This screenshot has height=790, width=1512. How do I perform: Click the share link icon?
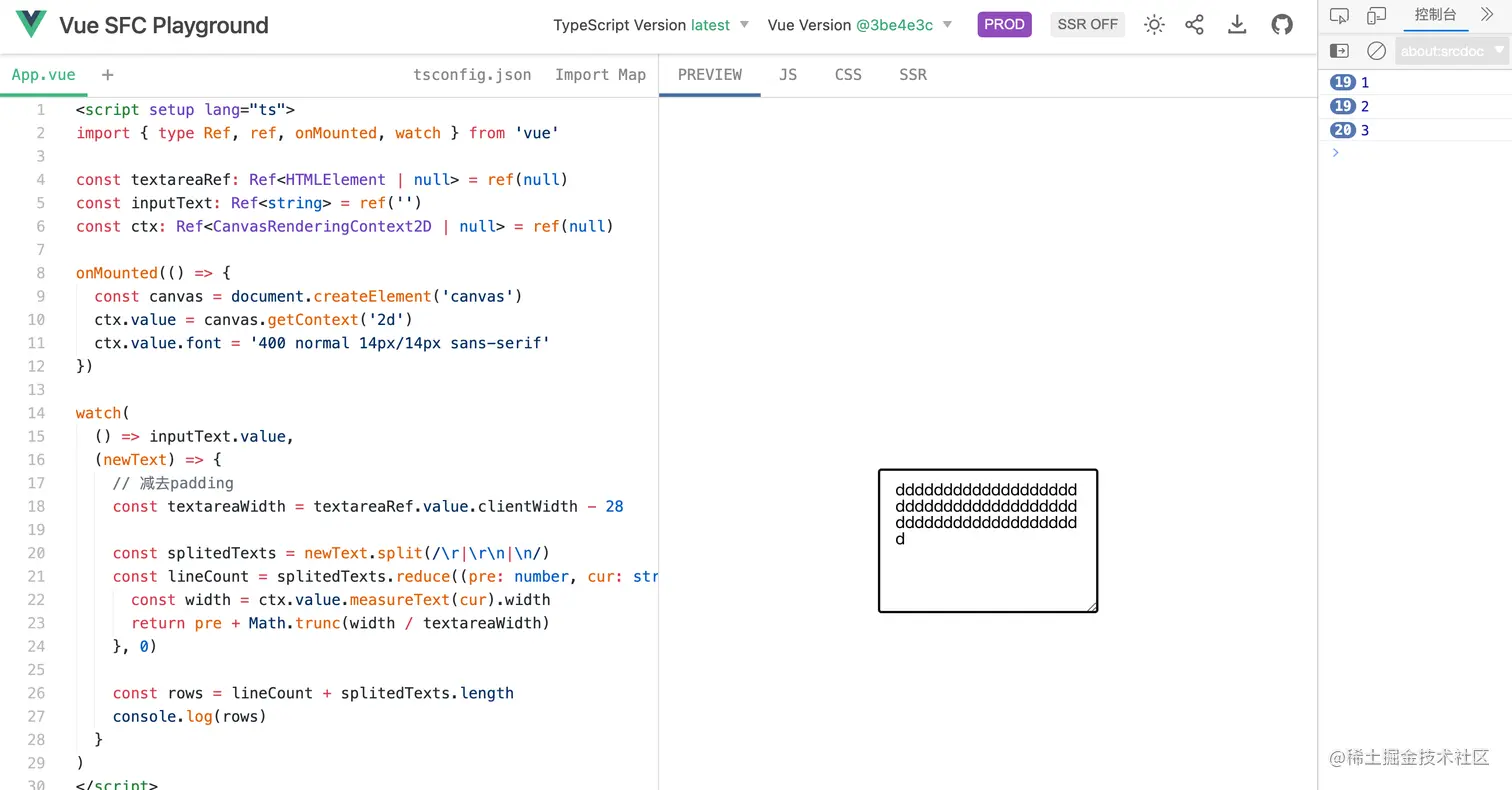click(x=1194, y=25)
